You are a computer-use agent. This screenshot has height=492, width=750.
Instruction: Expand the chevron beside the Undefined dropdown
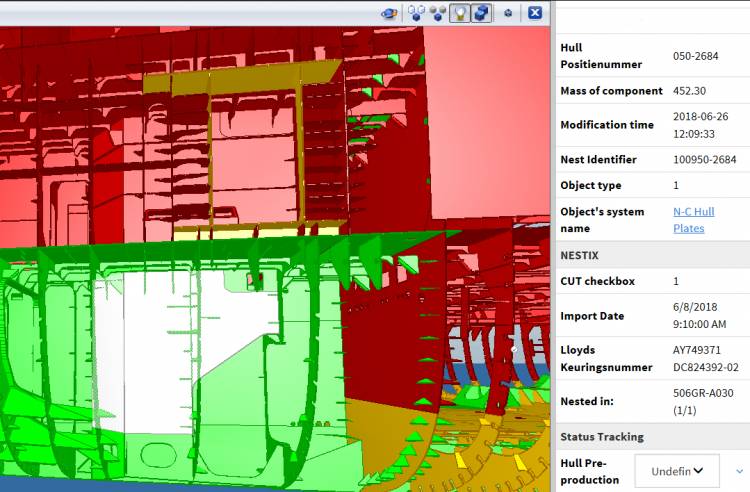tap(740, 470)
